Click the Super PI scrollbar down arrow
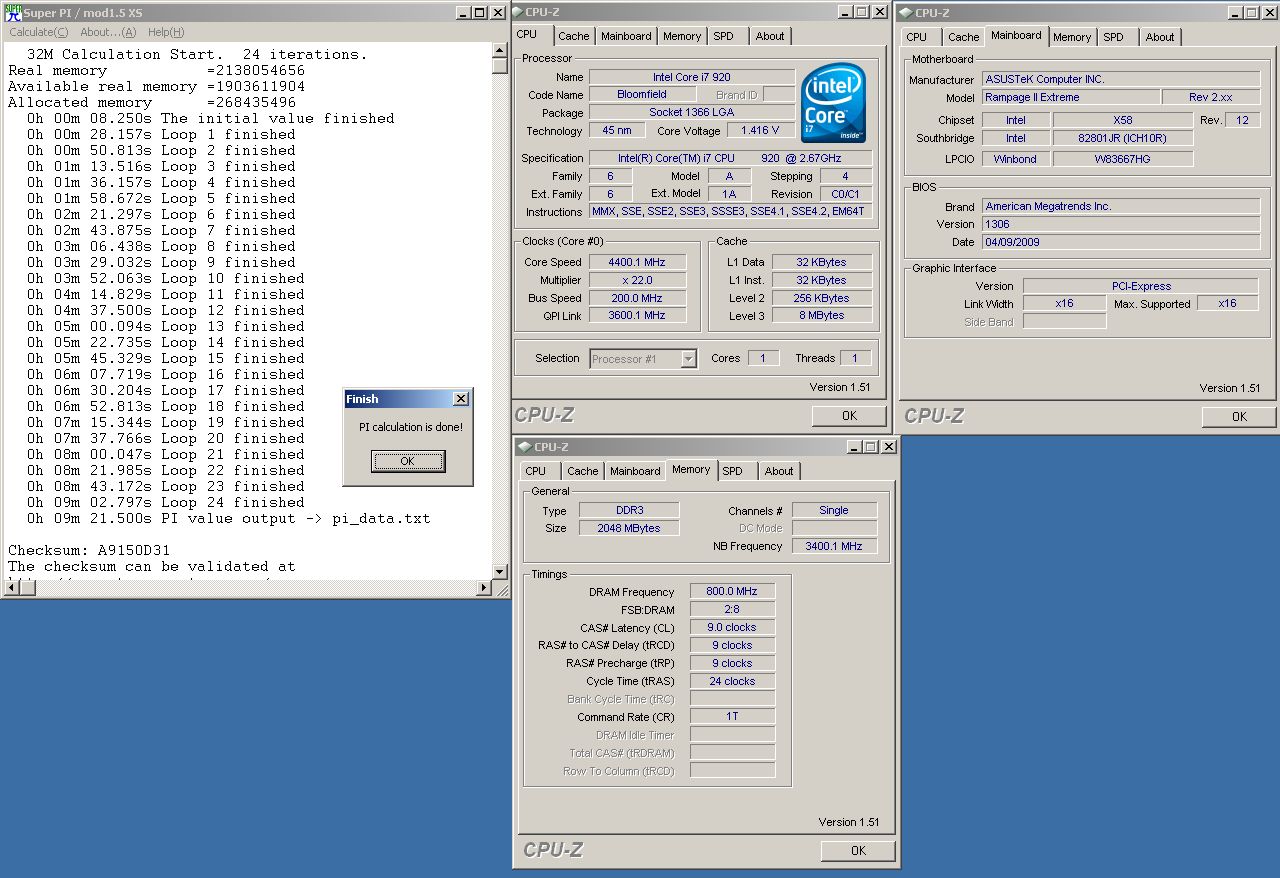 click(x=500, y=570)
